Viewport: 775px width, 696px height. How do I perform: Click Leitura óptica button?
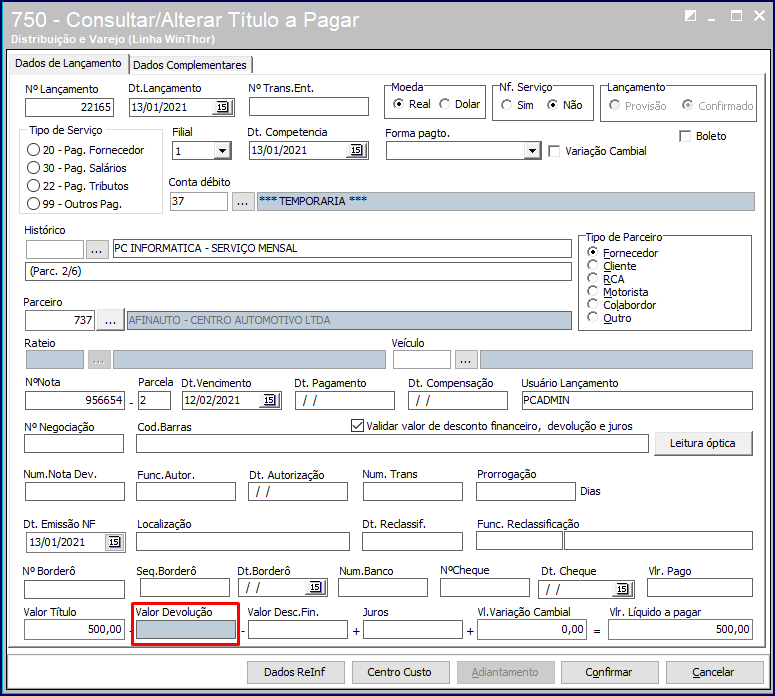[703, 443]
